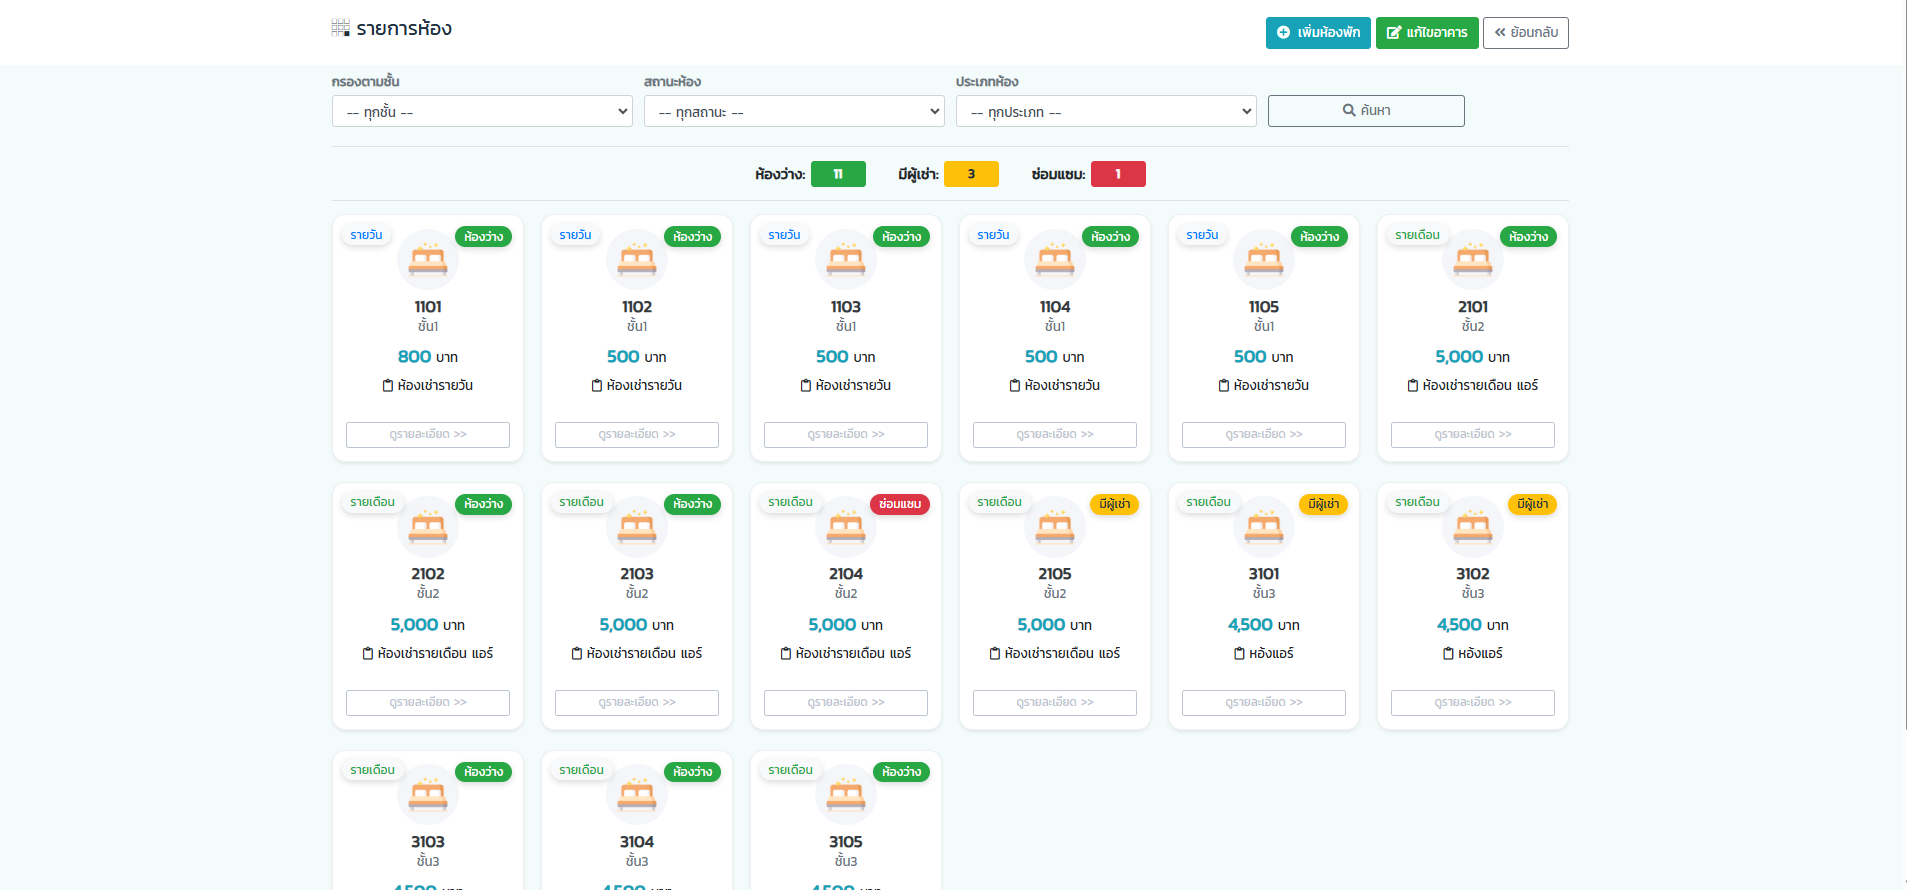Click the แก้ไขอาคาร edit building button
This screenshot has height=890, width=1907.
point(1427,33)
